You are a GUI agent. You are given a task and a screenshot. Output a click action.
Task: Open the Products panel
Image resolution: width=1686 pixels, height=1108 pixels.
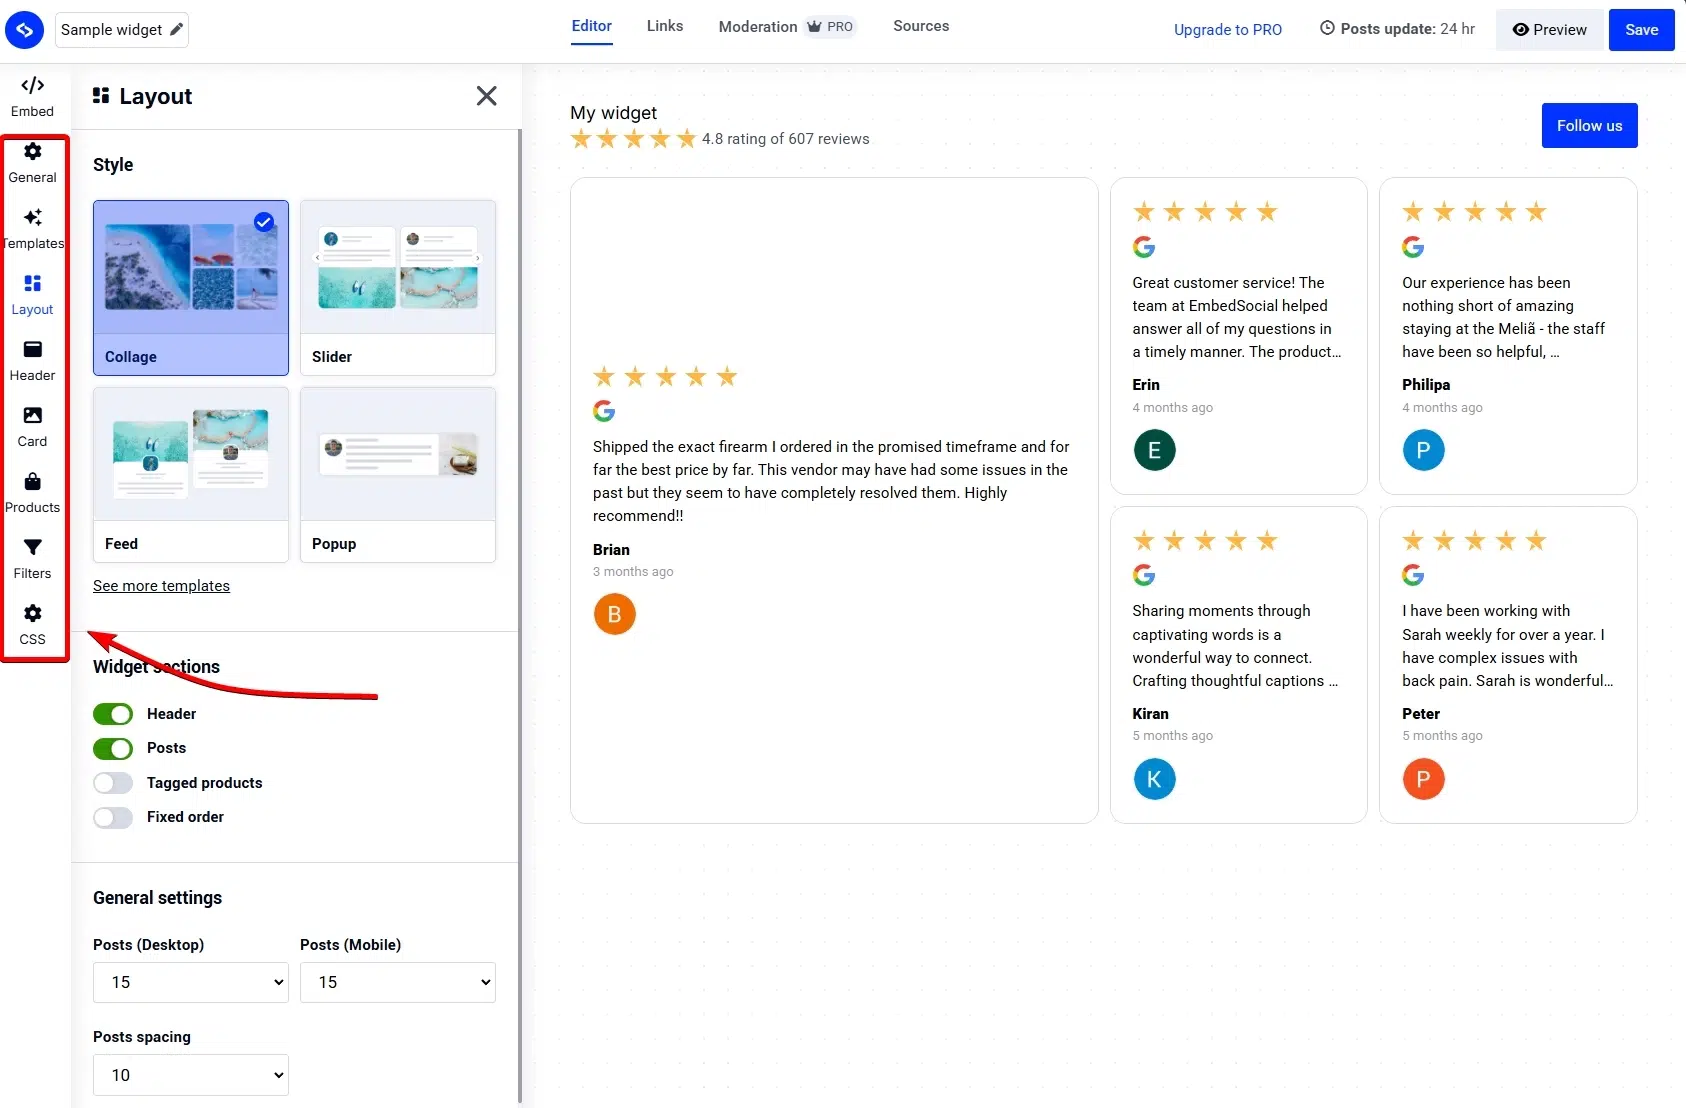pos(32,491)
